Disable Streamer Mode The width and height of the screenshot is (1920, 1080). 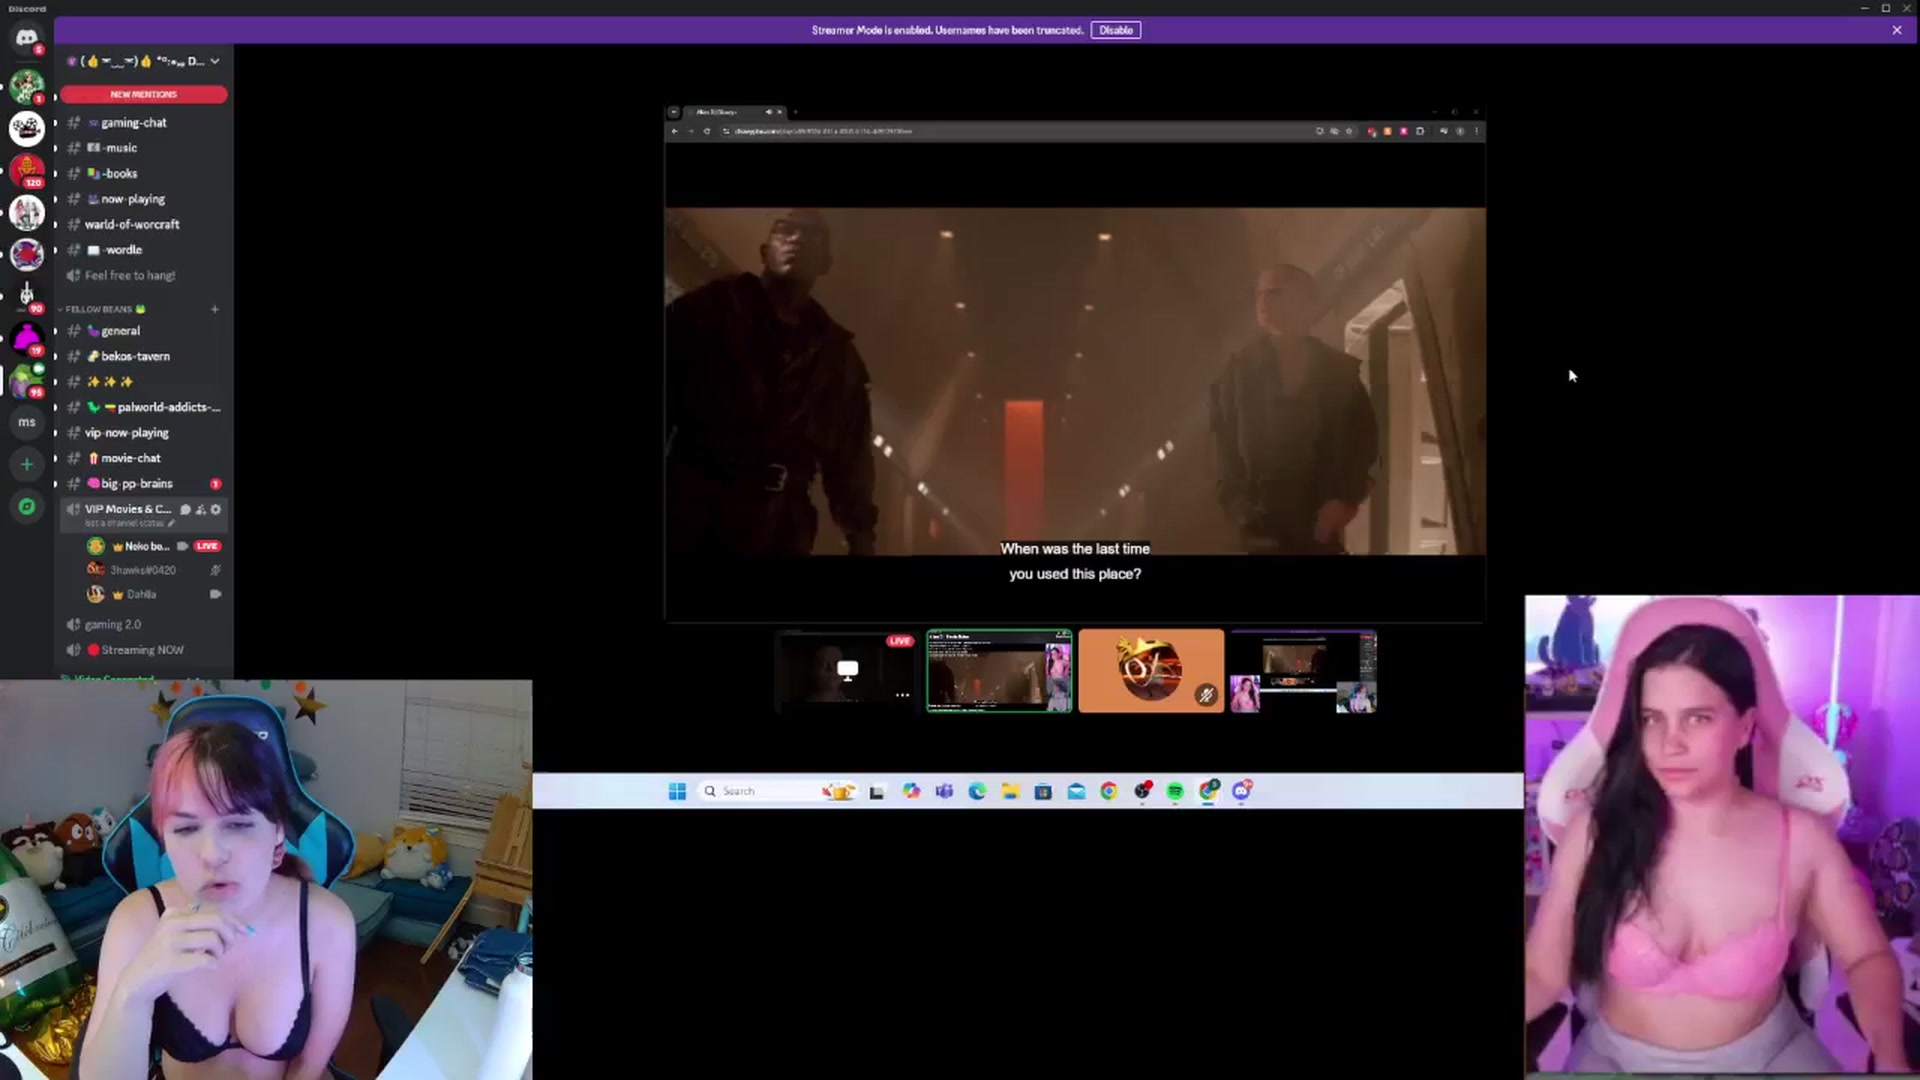(x=1116, y=30)
